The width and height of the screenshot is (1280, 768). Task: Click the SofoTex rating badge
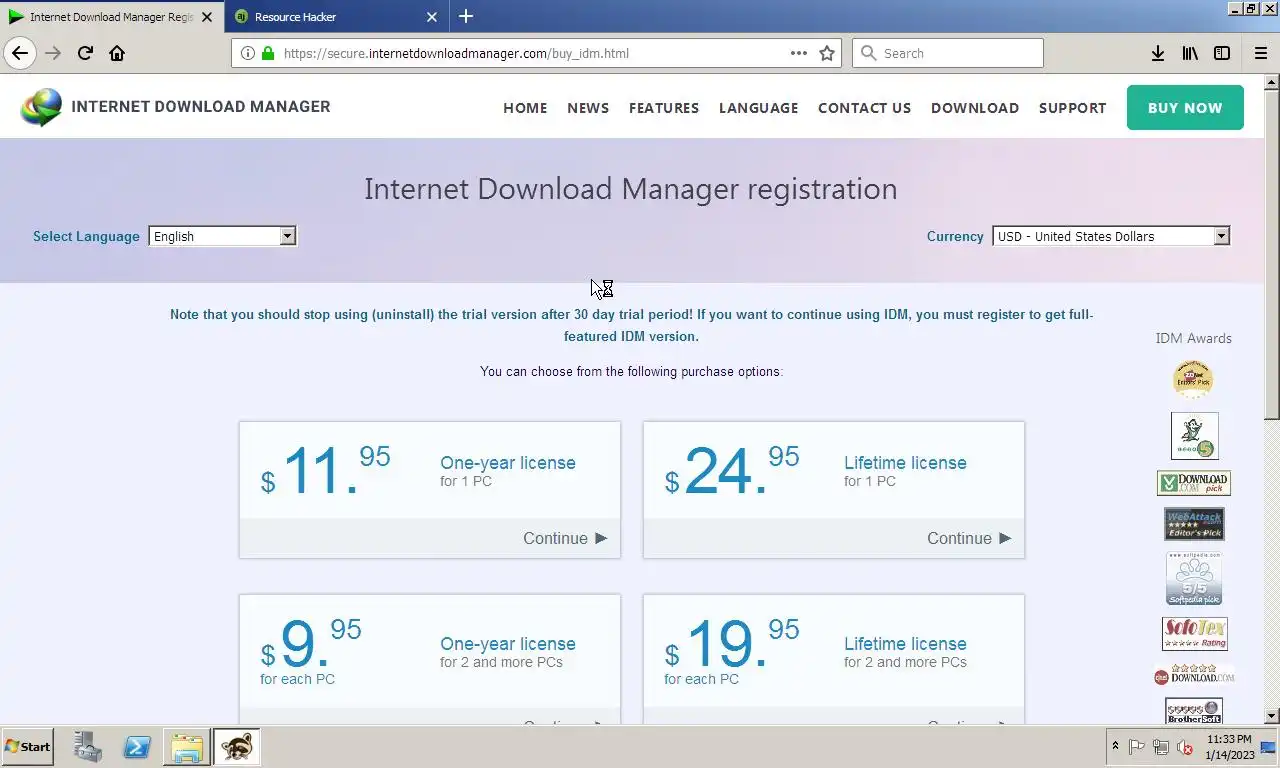point(1194,634)
